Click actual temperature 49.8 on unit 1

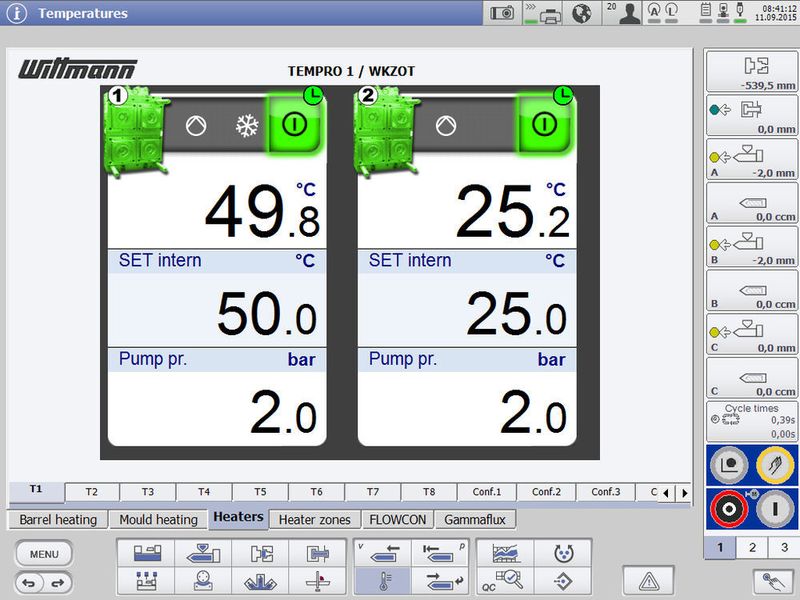tap(263, 210)
